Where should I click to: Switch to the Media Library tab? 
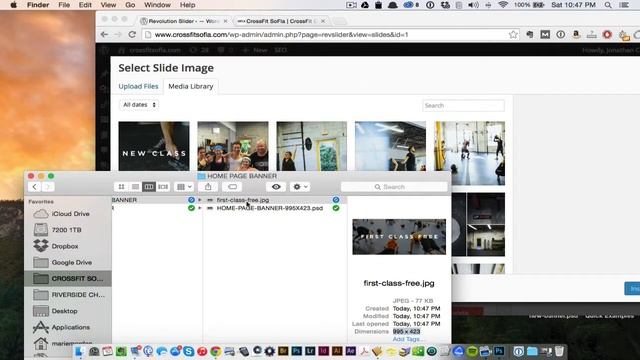(x=191, y=86)
